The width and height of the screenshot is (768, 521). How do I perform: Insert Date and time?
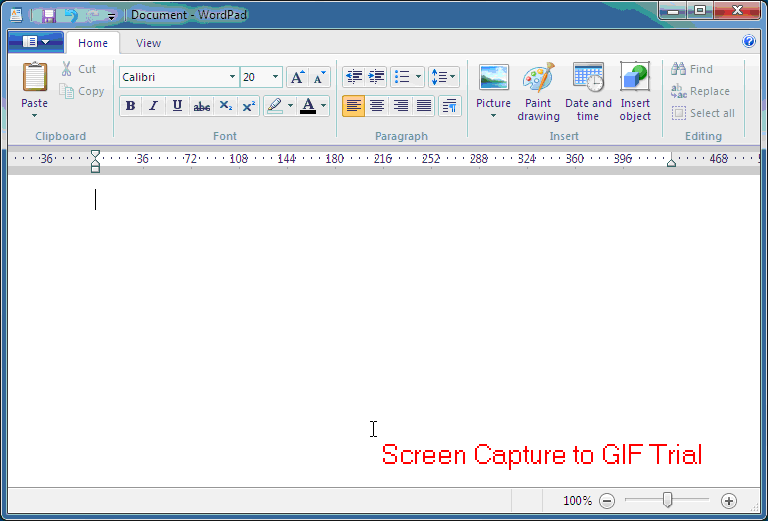[x=588, y=92]
